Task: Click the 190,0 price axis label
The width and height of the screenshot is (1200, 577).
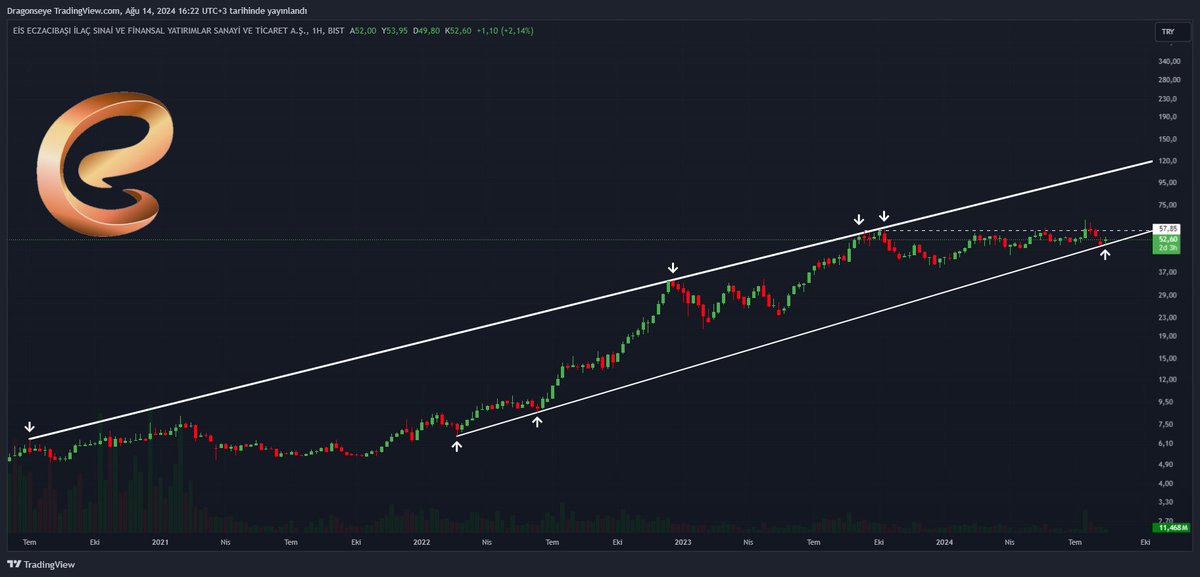Action: (x=1168, y=116)
